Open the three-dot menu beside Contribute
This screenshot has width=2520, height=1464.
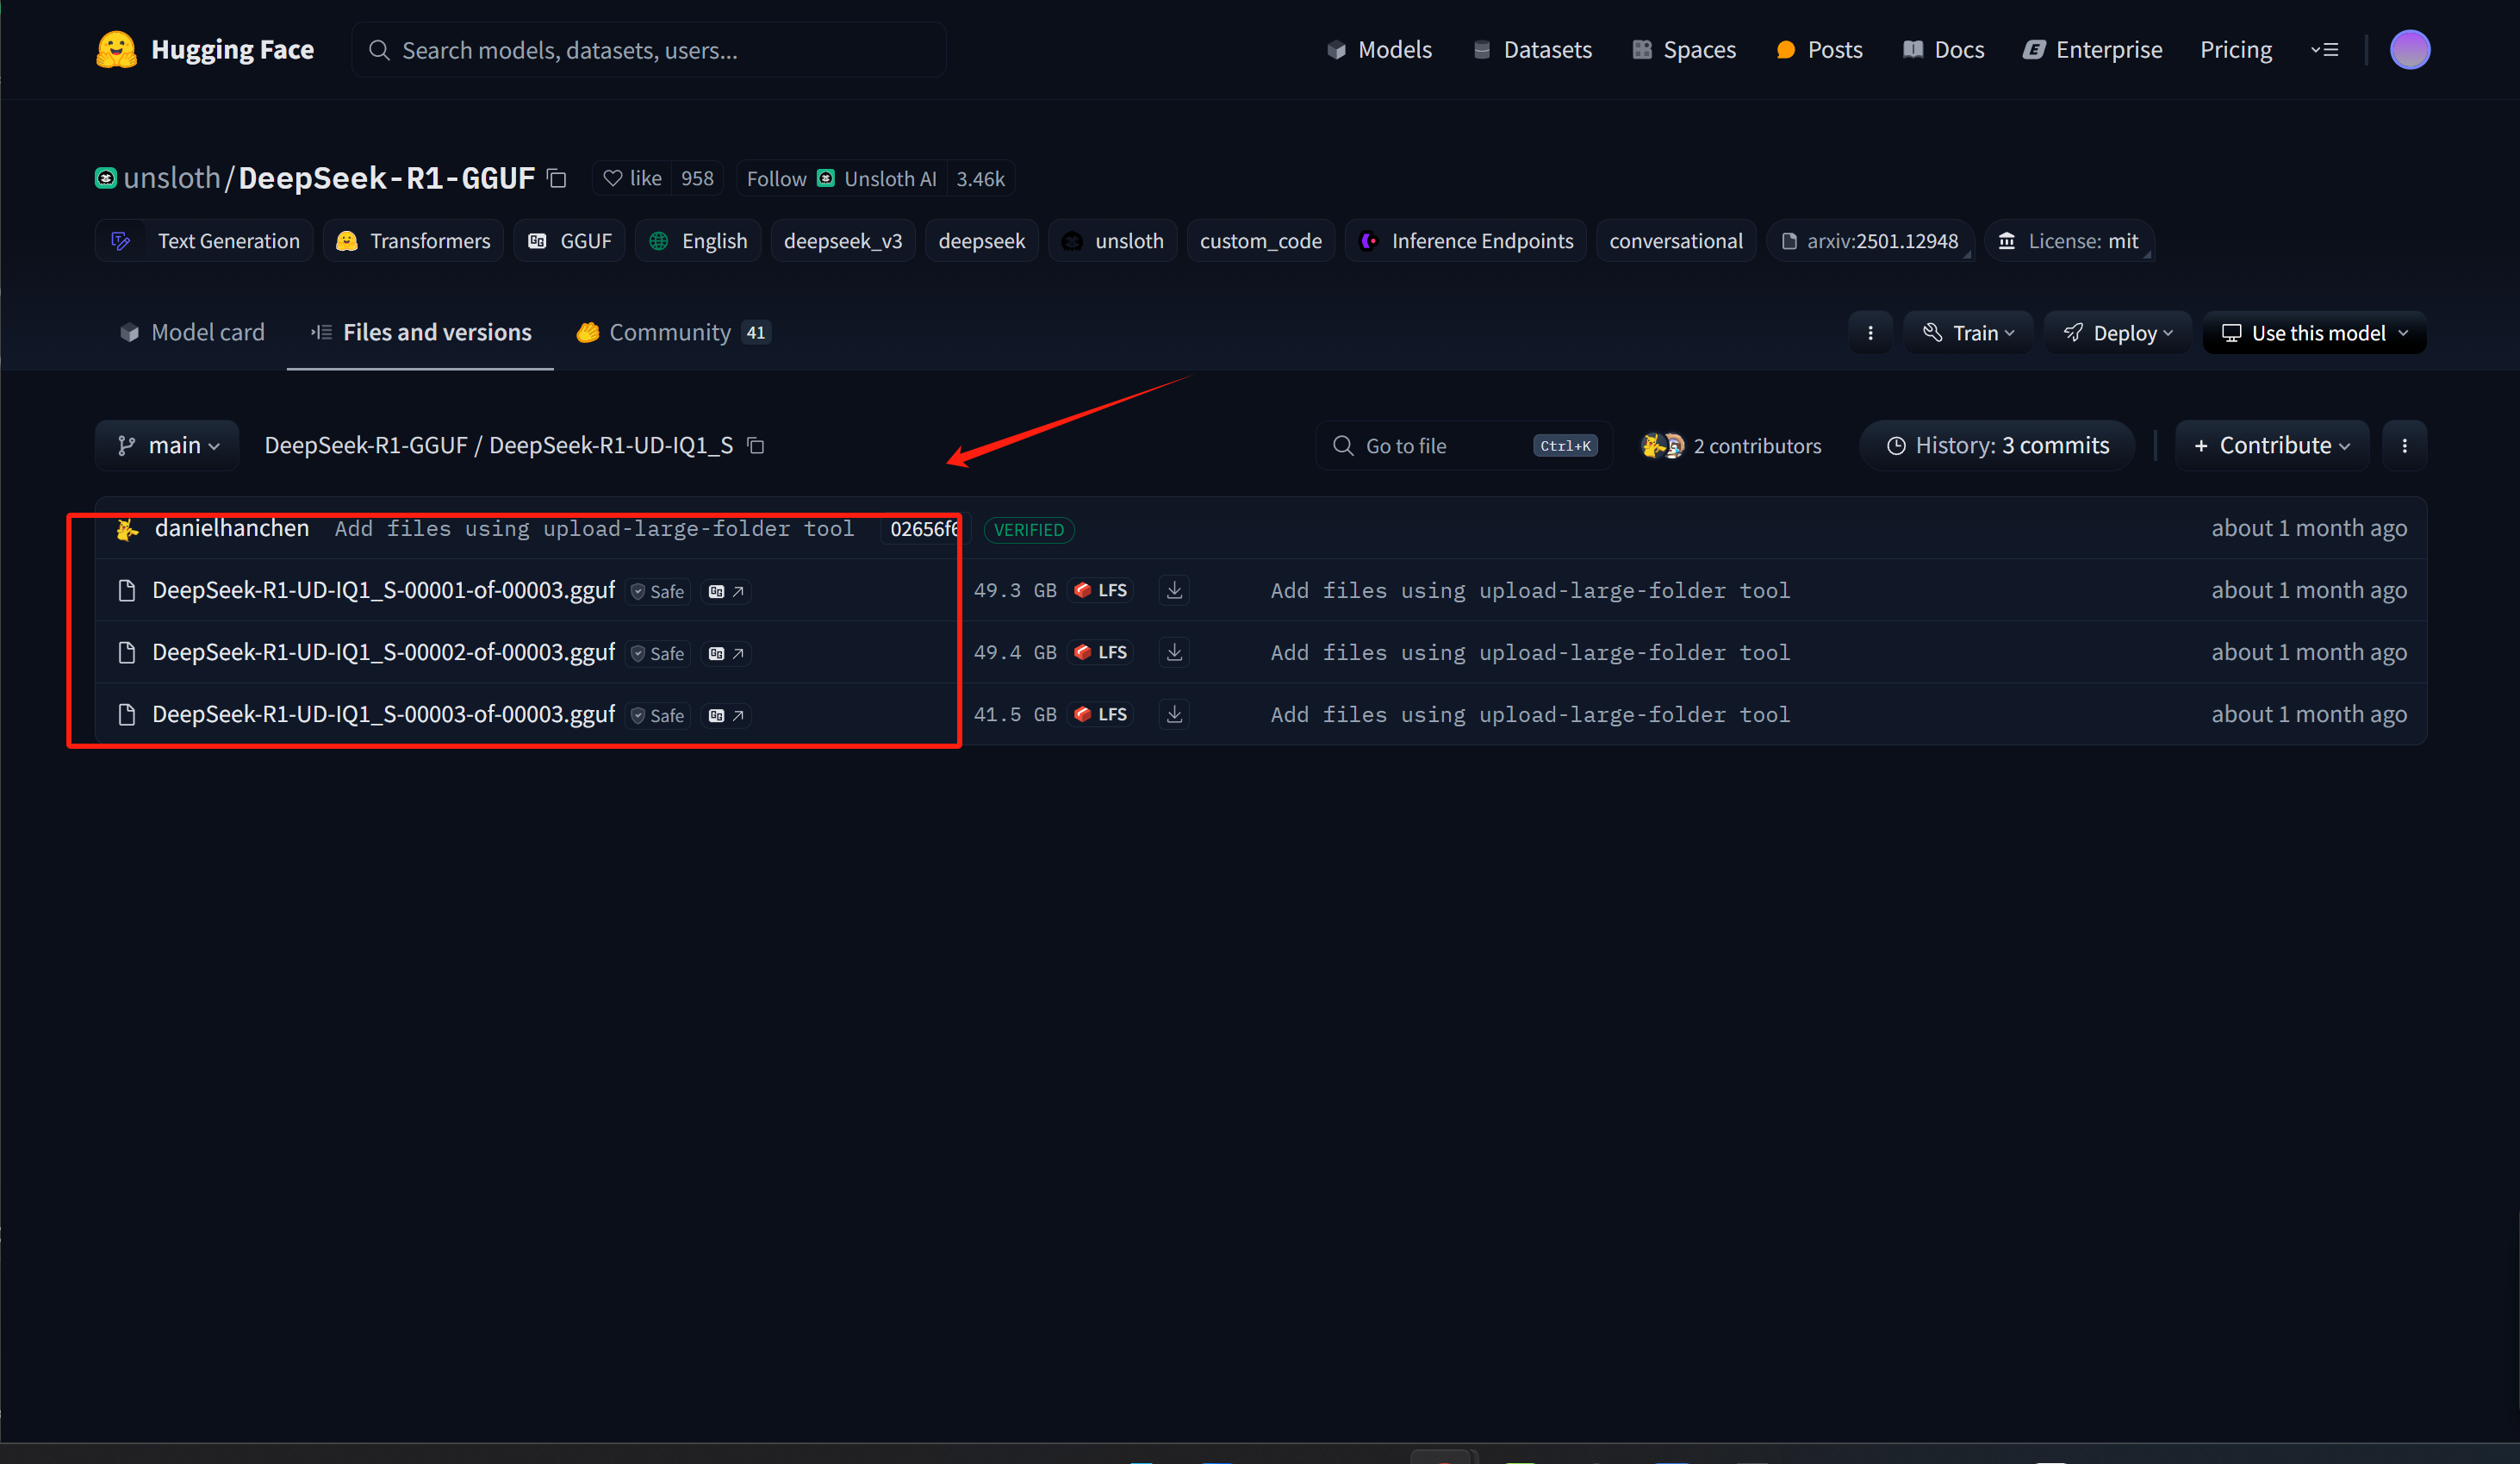click(2404, 446)
